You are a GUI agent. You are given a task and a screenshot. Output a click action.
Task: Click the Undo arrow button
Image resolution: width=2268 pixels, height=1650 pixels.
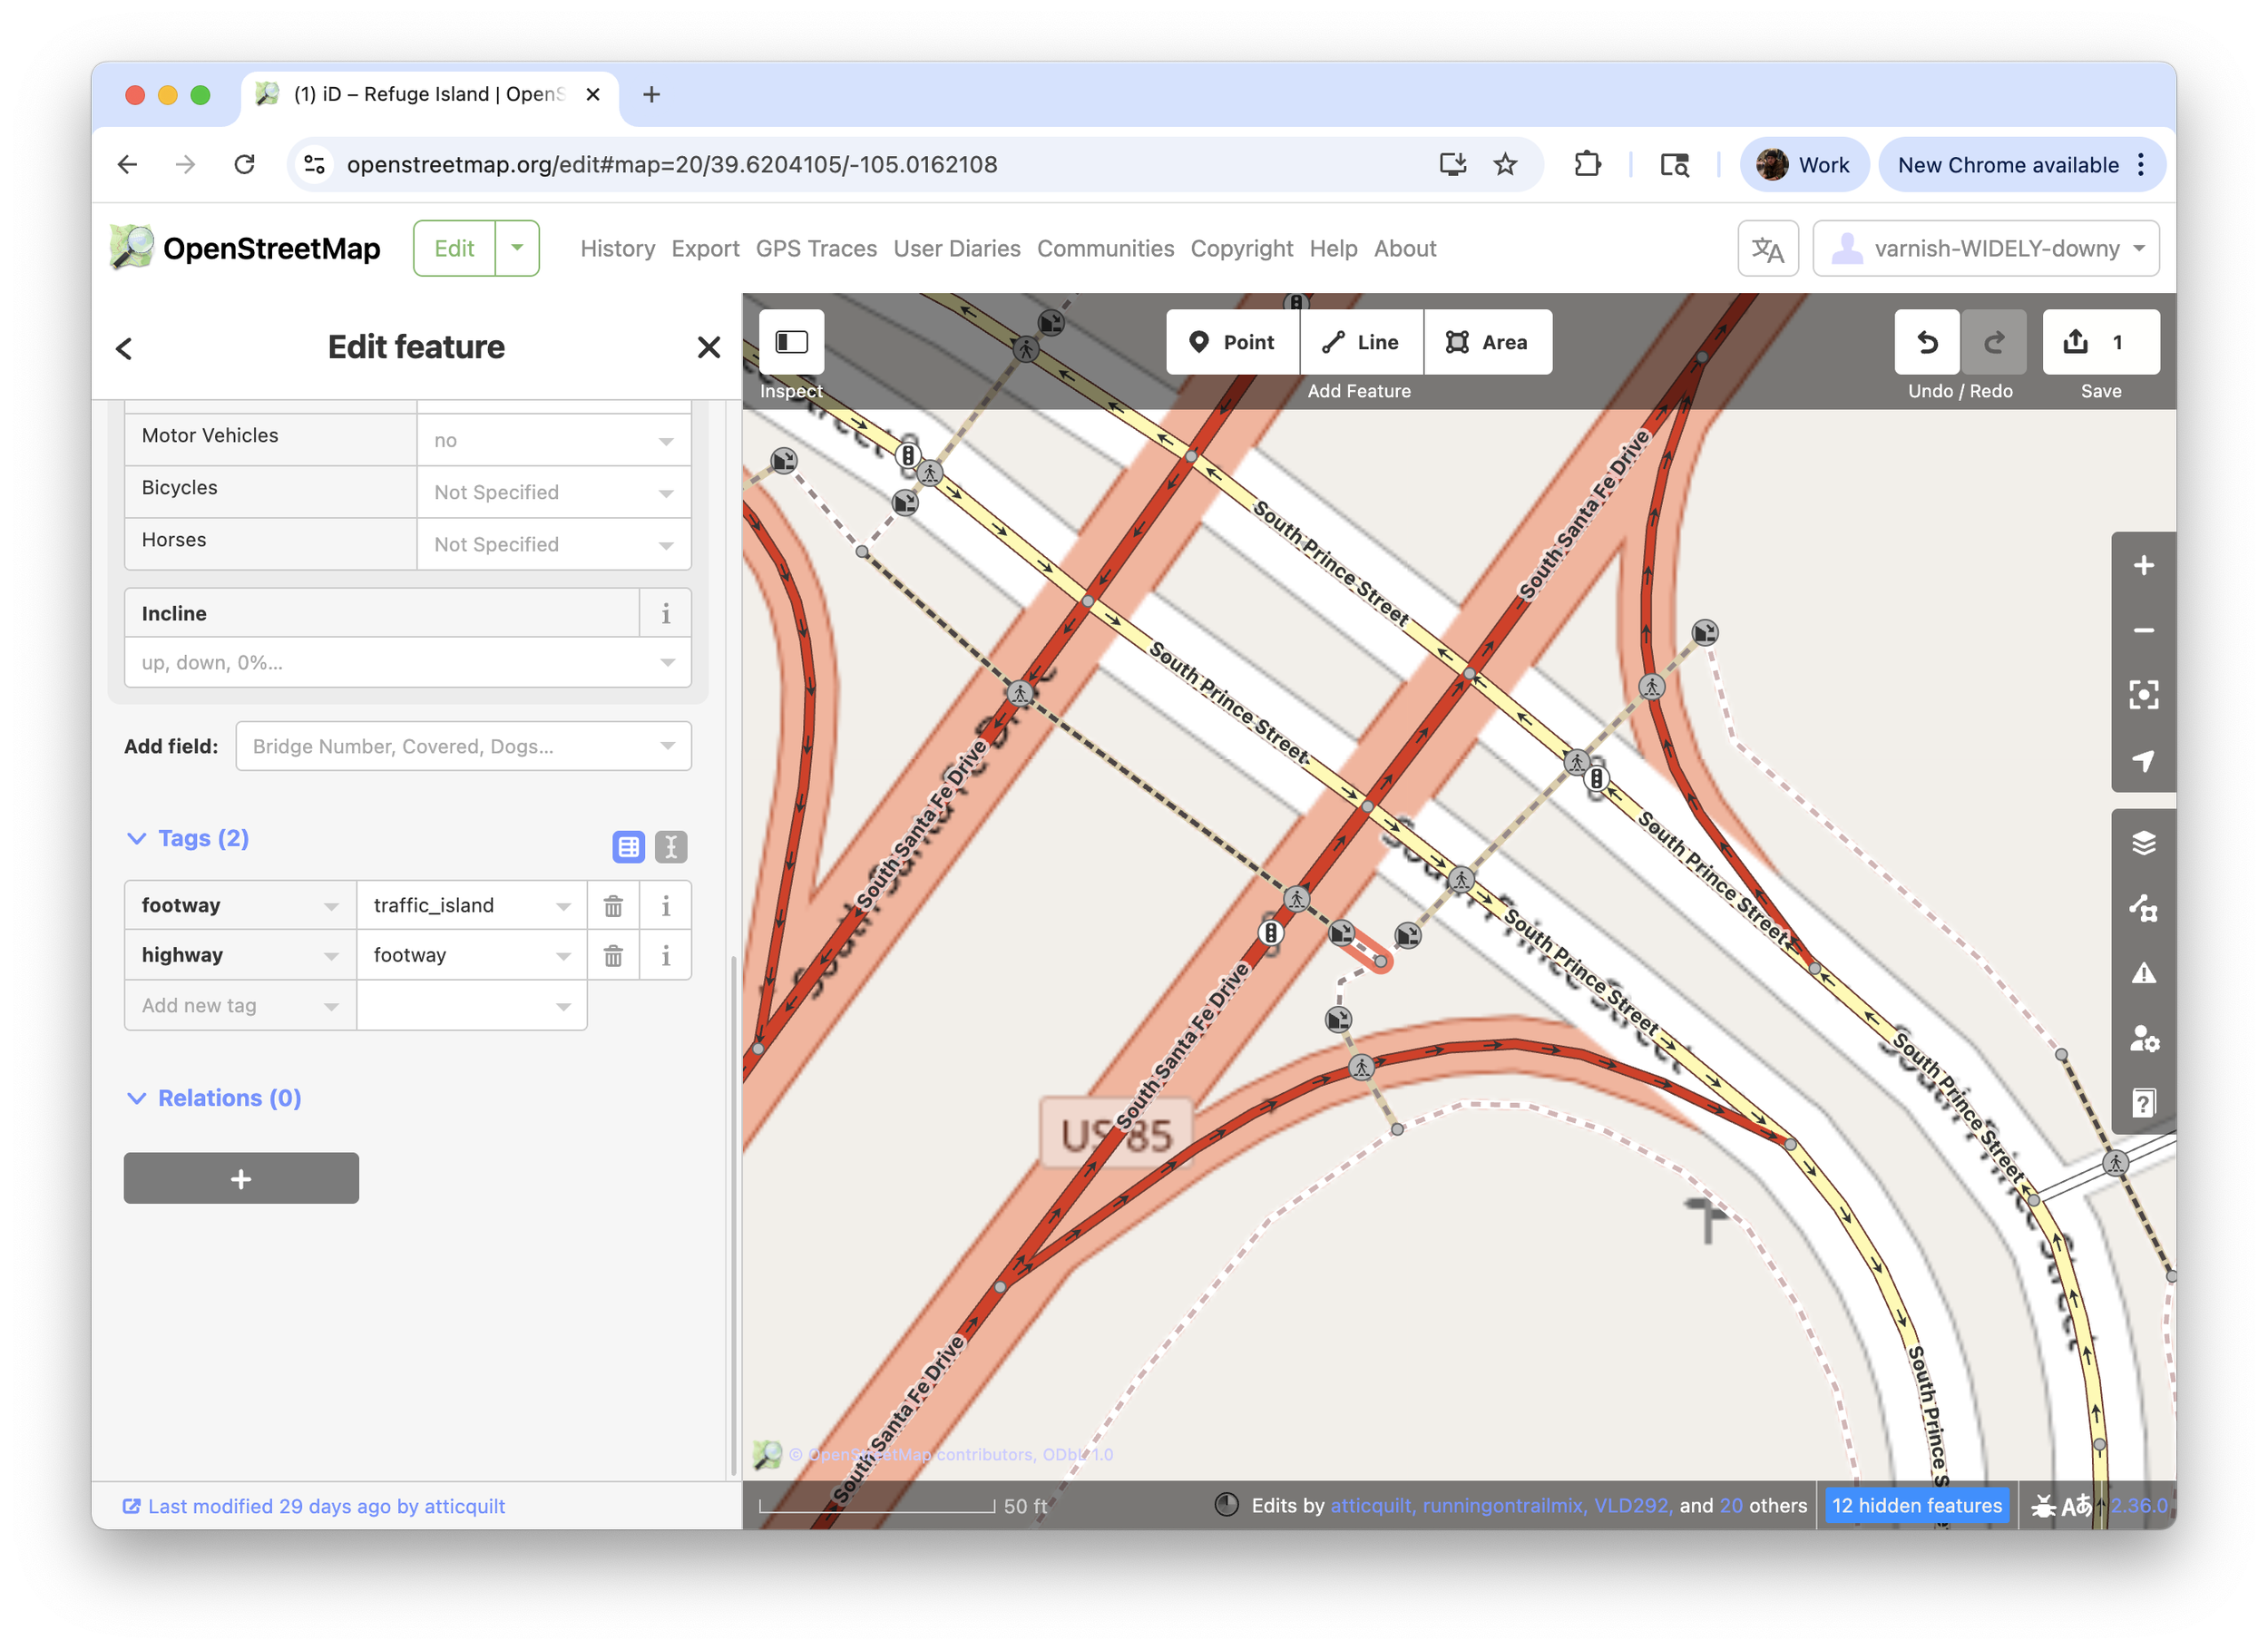pos(1927,342)
